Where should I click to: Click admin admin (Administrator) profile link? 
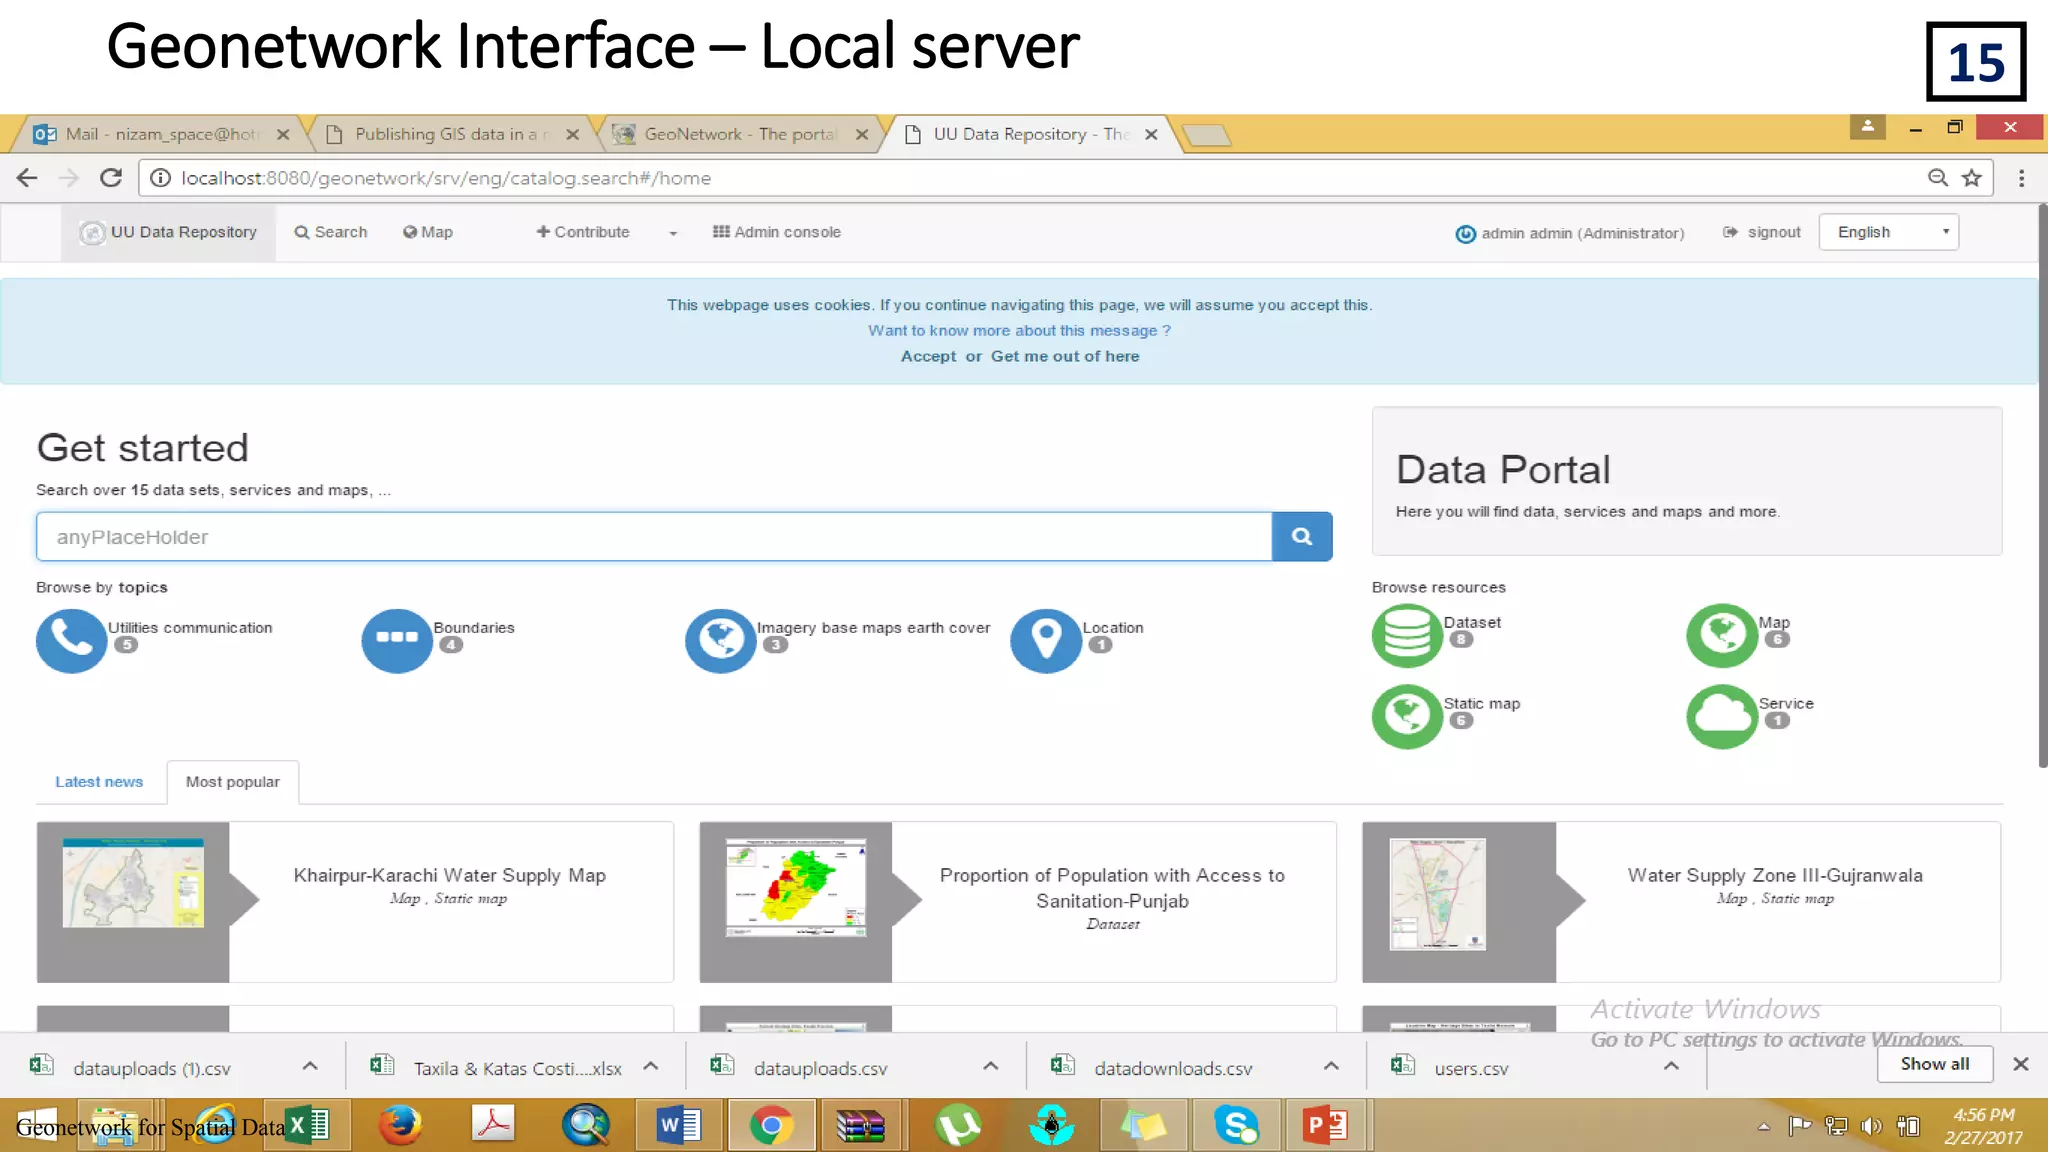click(1570, 233)
